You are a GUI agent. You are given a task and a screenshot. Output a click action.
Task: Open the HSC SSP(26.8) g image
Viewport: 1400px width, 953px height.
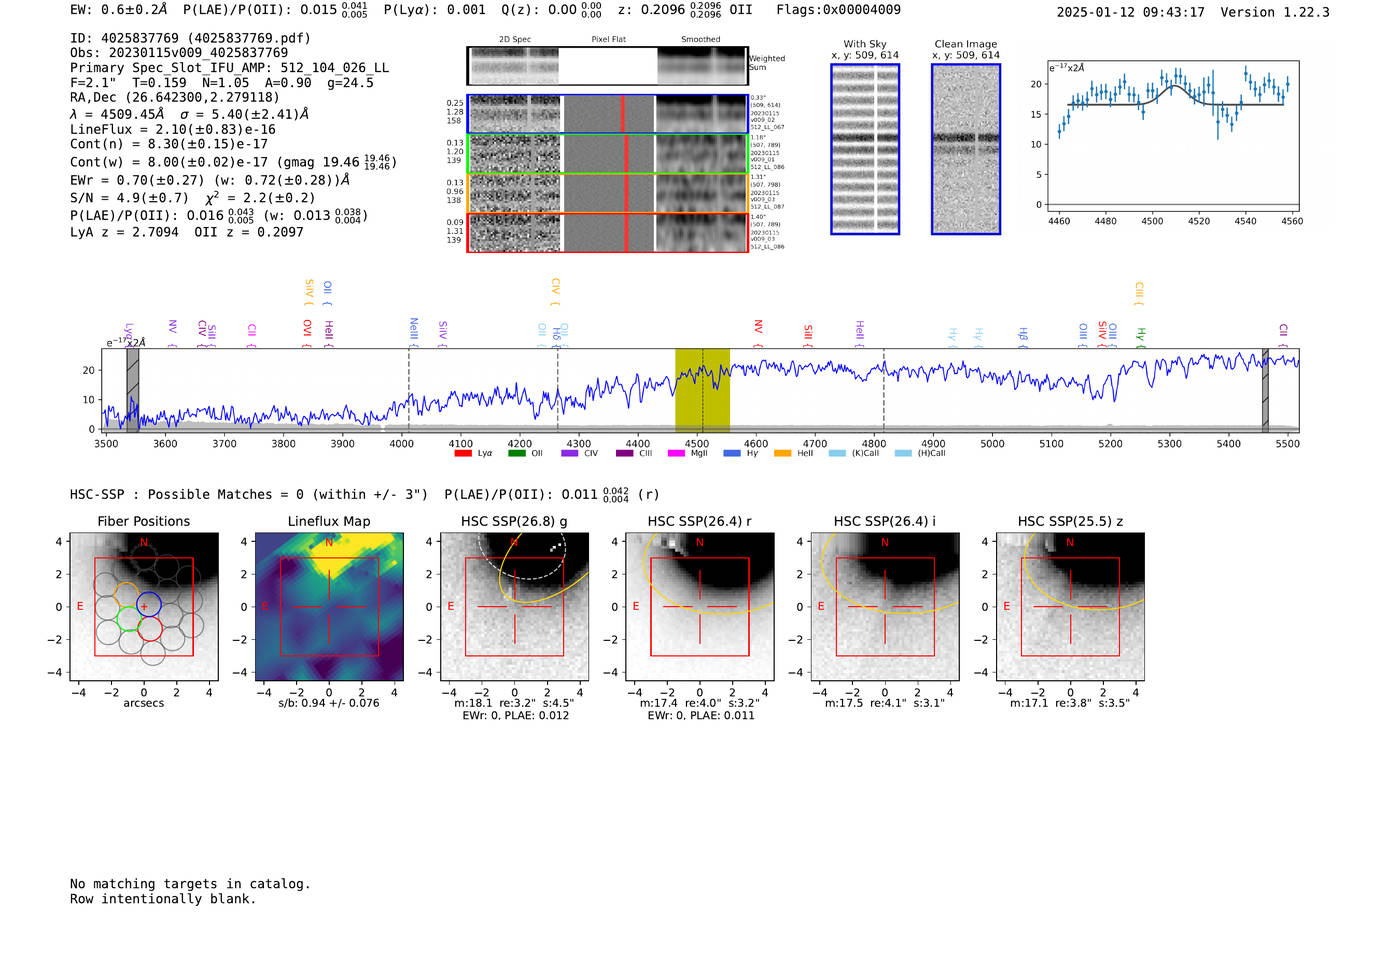tap(514, 607)
